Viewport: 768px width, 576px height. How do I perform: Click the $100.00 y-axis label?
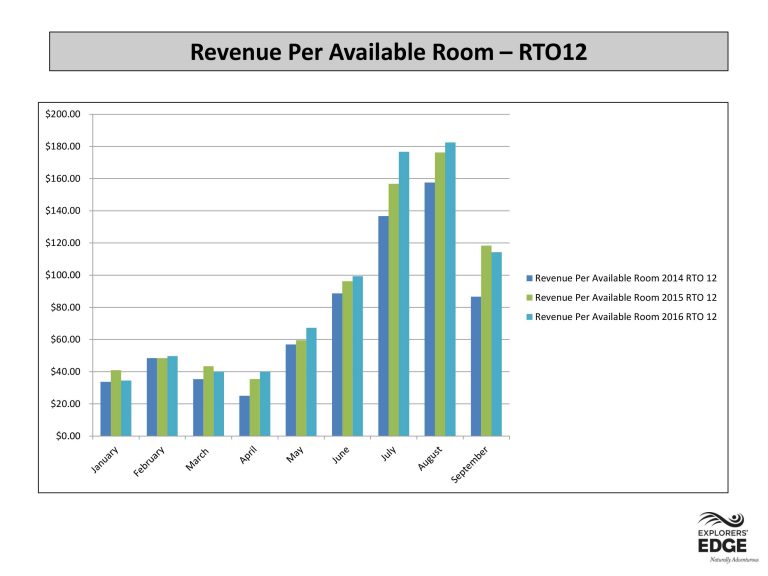63,275
